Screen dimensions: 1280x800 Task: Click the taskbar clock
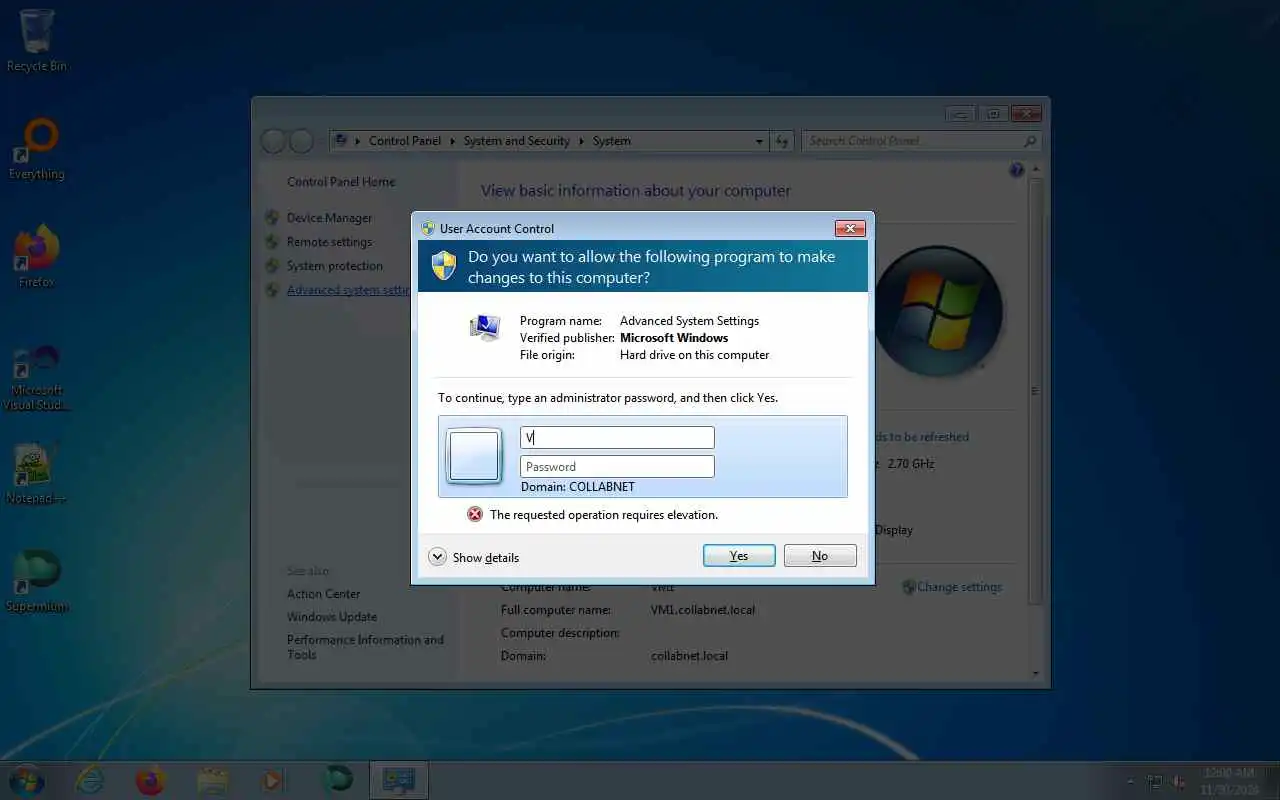tap(1228, 781)
